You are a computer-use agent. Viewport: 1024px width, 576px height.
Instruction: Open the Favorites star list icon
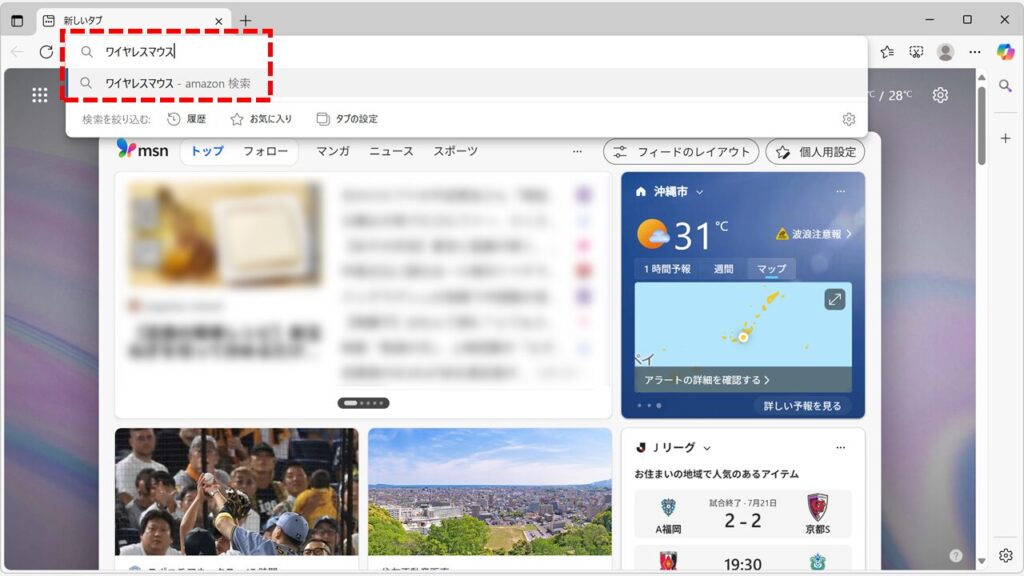coord(887,52)
